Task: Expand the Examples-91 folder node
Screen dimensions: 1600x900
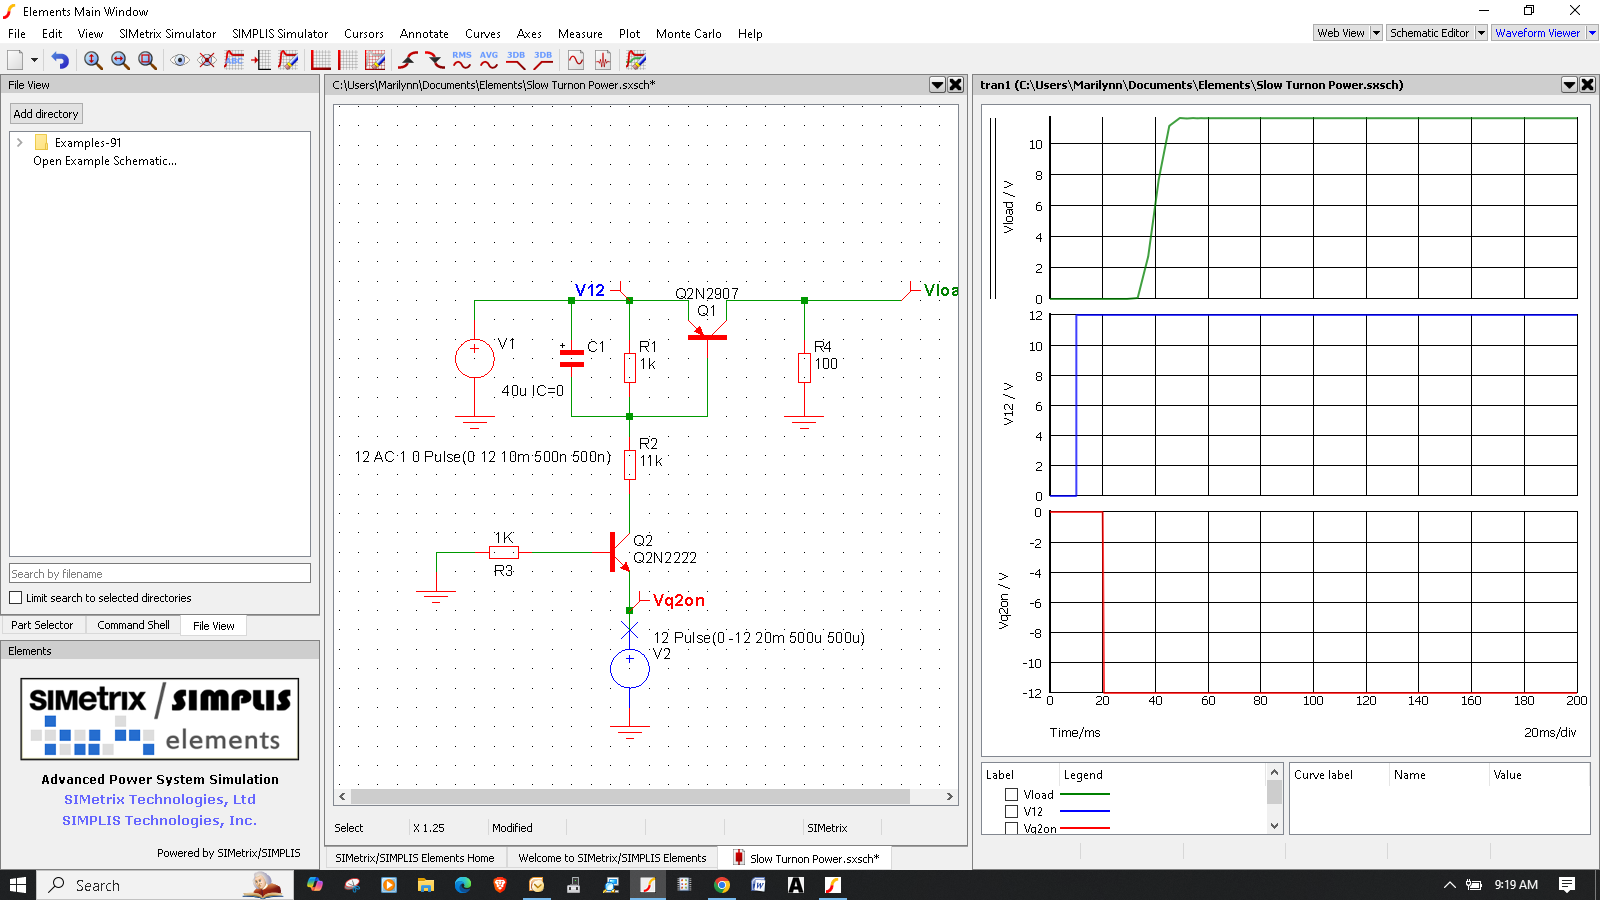Action: (19, 143)
